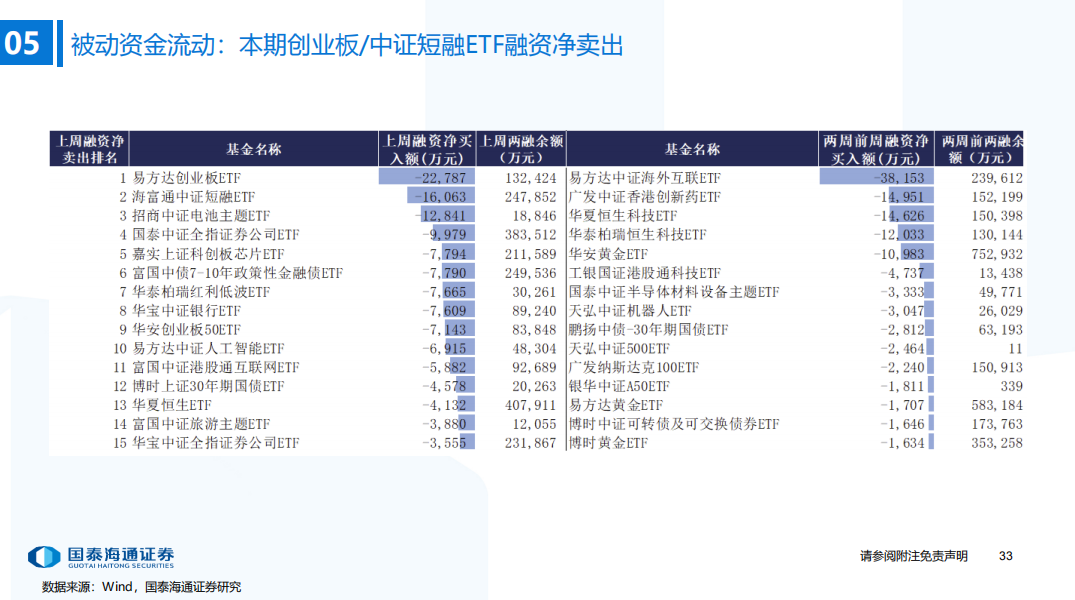This screenshot has height=600, width=1075.
Task: Click the value '-10,983' cell
Action: click(x=899, y=254)
